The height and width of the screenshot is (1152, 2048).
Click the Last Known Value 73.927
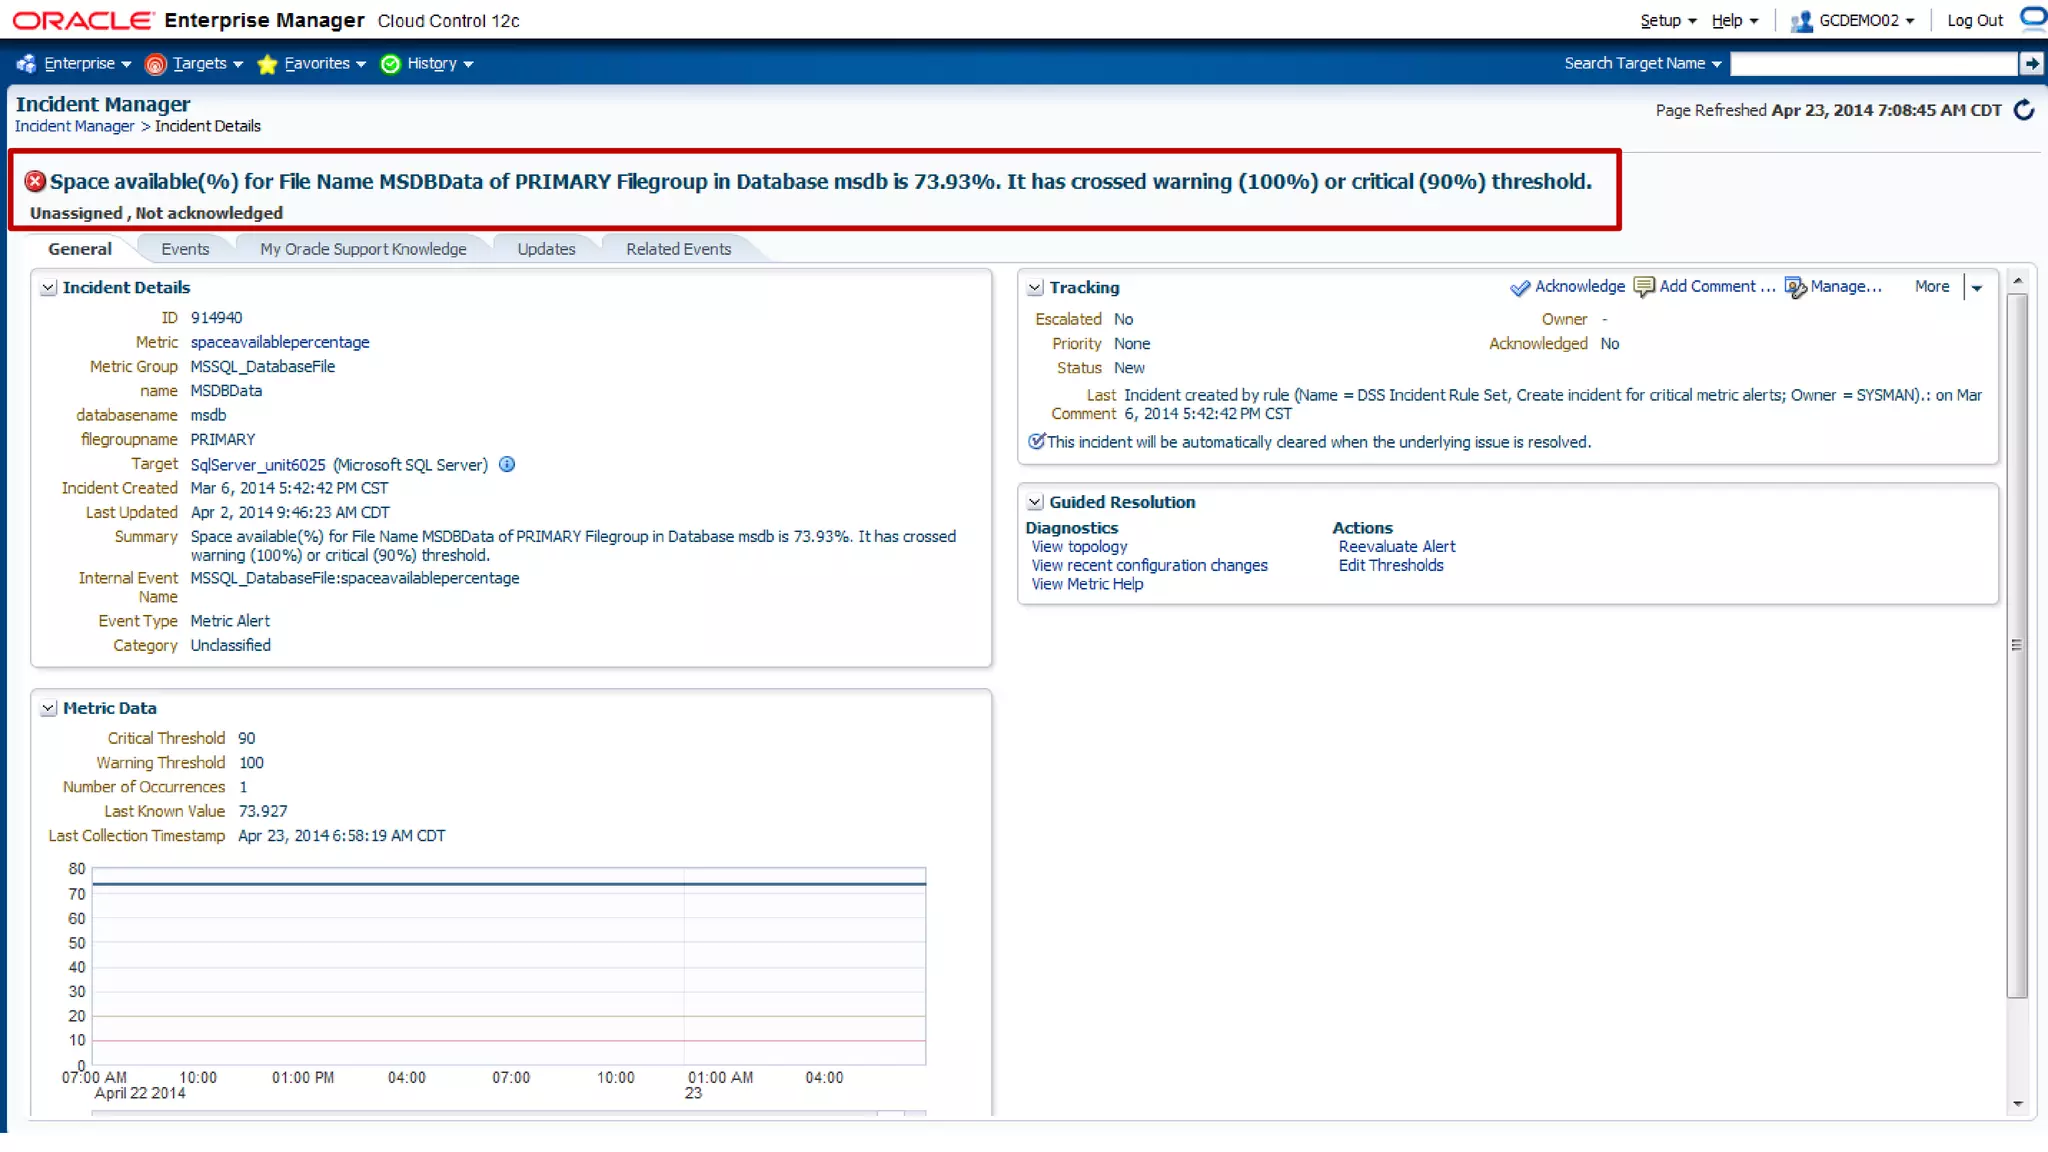[263, 812]
